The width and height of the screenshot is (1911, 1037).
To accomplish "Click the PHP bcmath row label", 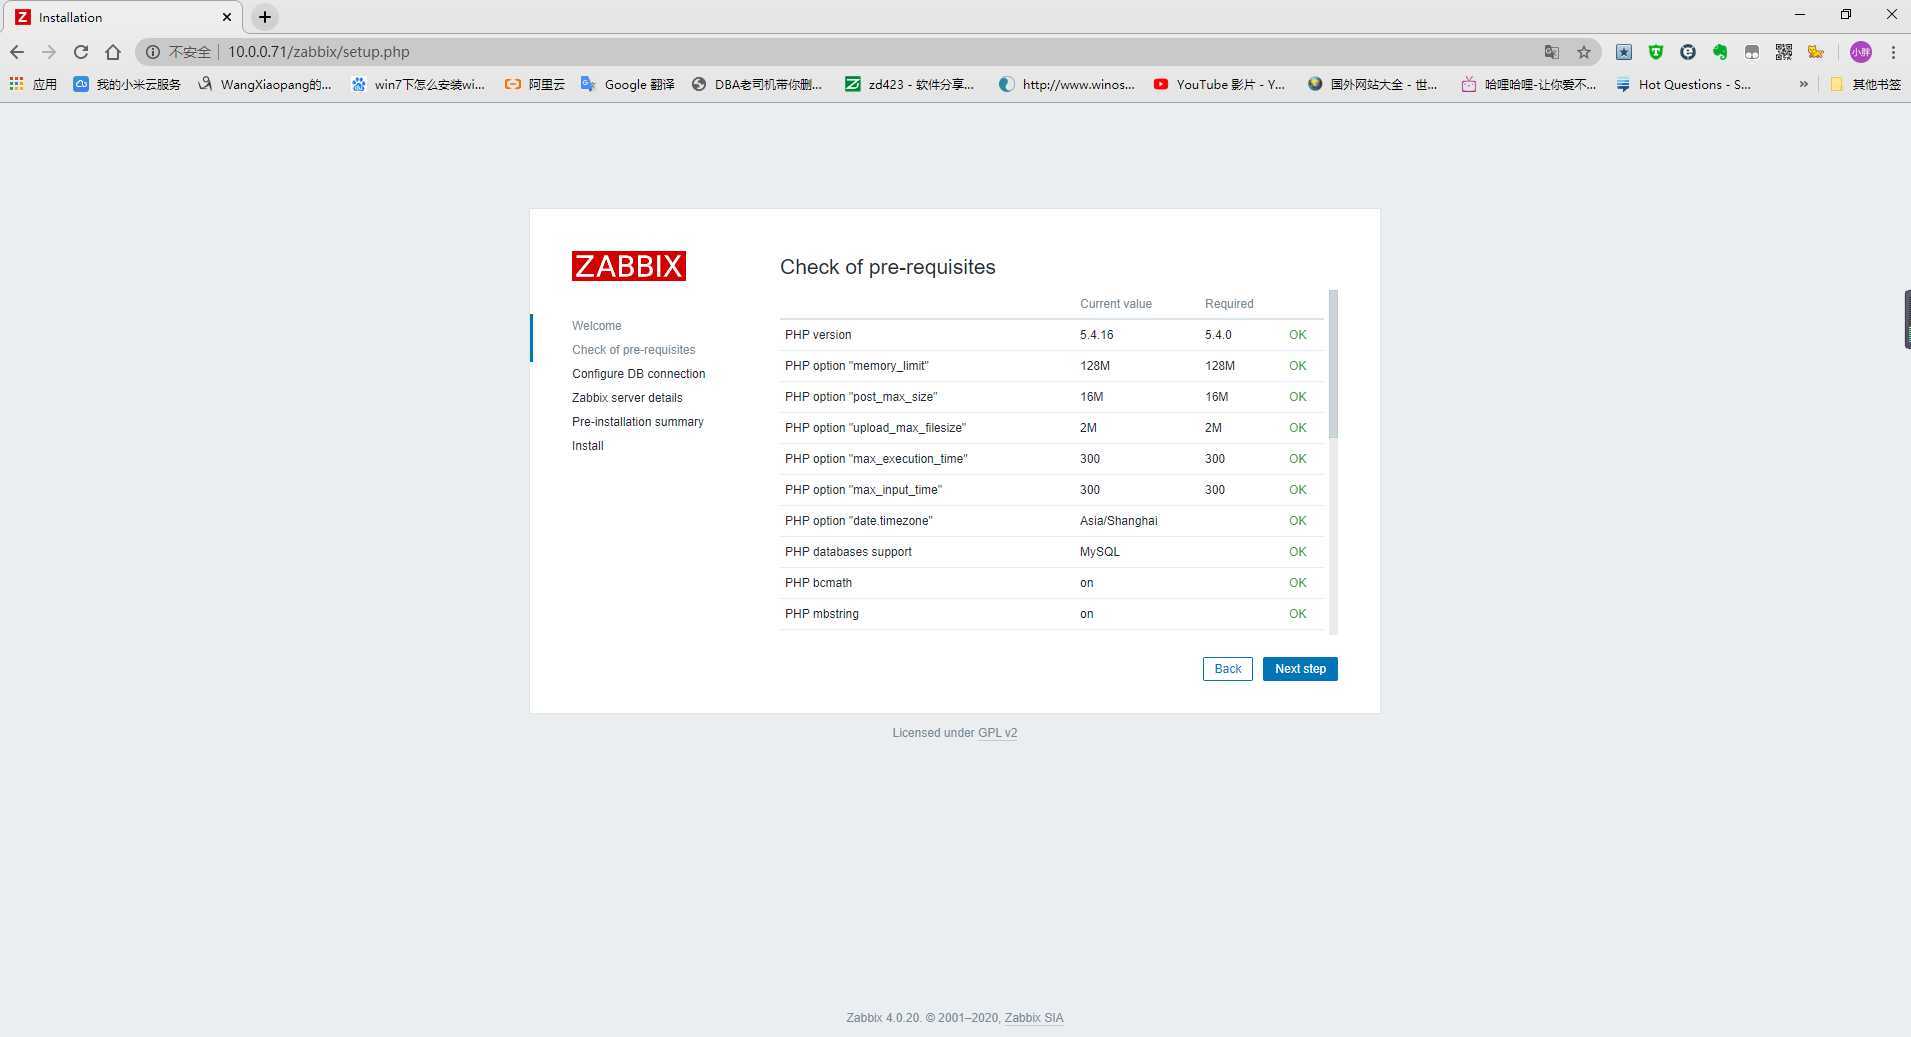I will tap(818, 583).
